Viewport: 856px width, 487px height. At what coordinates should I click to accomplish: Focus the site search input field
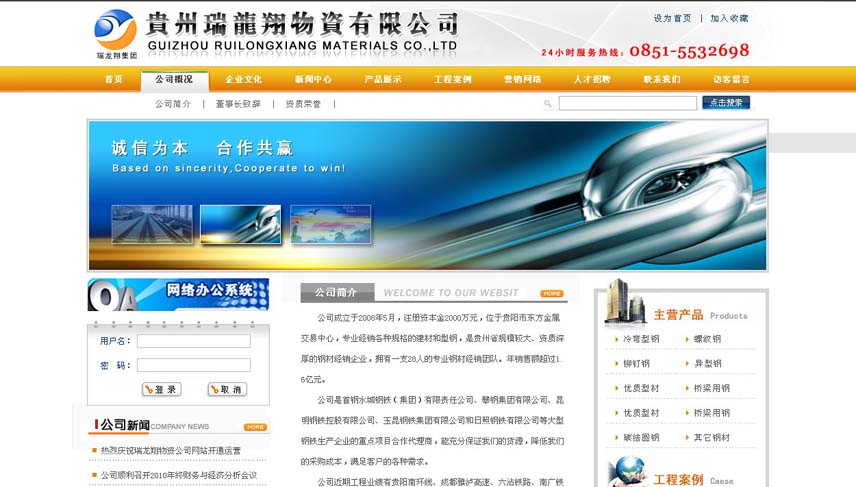[x=628, y=103]
